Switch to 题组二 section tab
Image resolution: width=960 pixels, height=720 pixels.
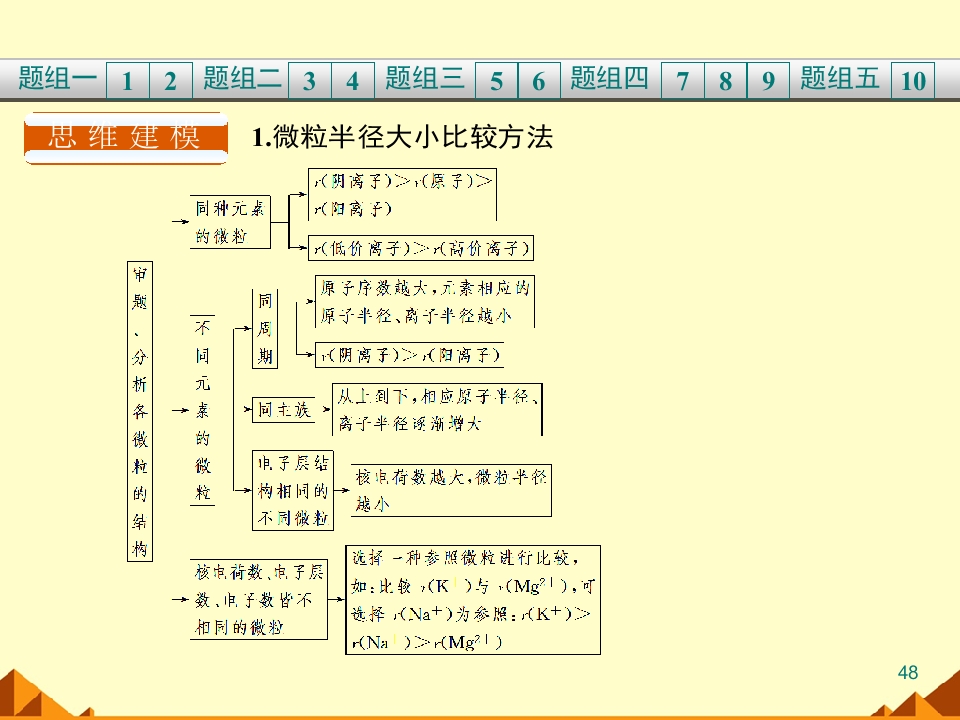(x=242, y=79)
